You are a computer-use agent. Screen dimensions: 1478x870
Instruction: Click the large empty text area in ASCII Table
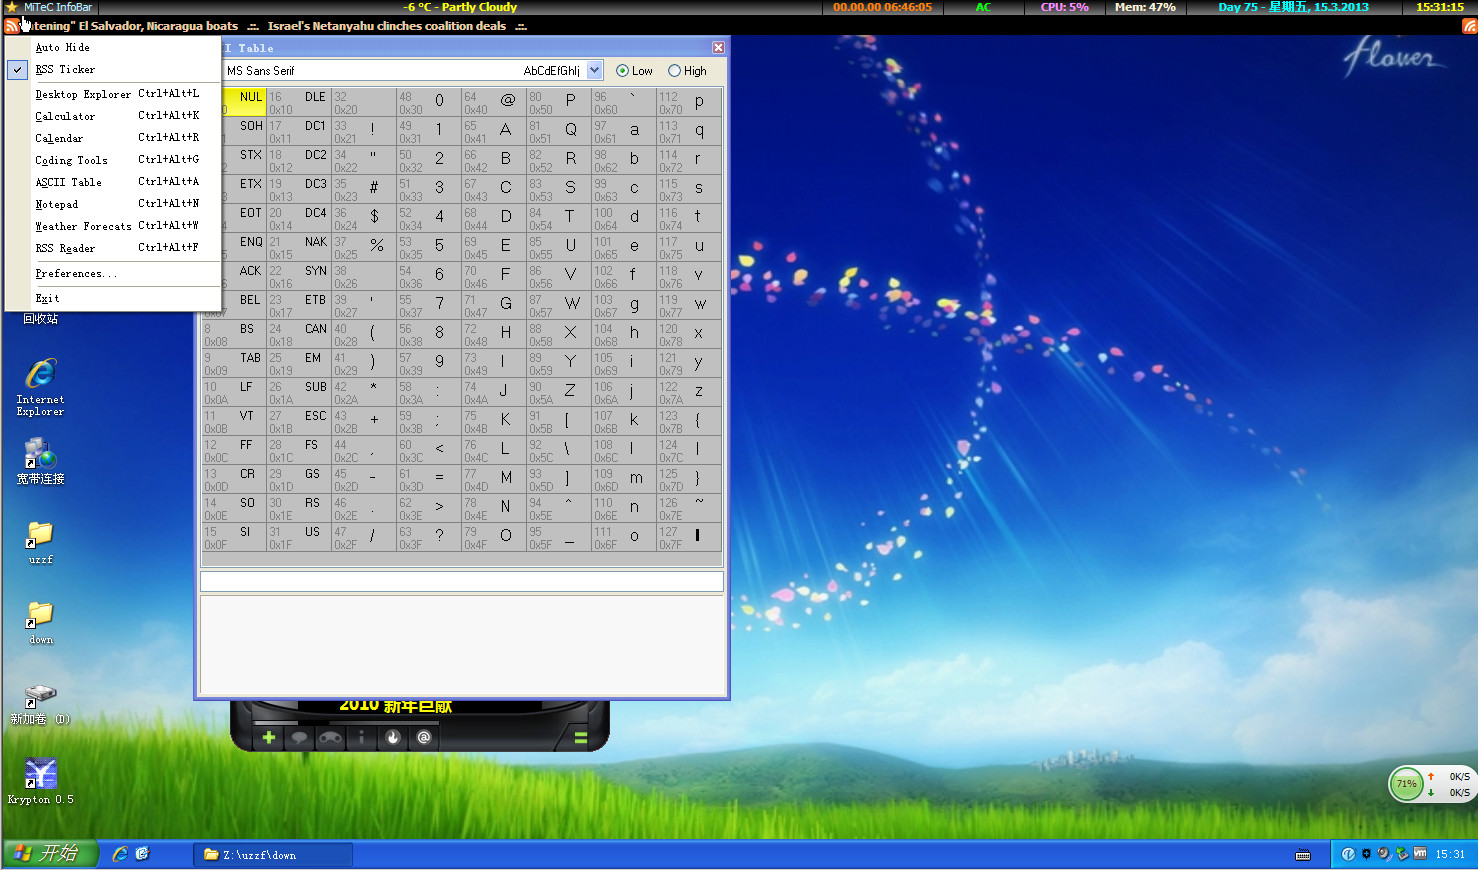[x=462, y=645]
